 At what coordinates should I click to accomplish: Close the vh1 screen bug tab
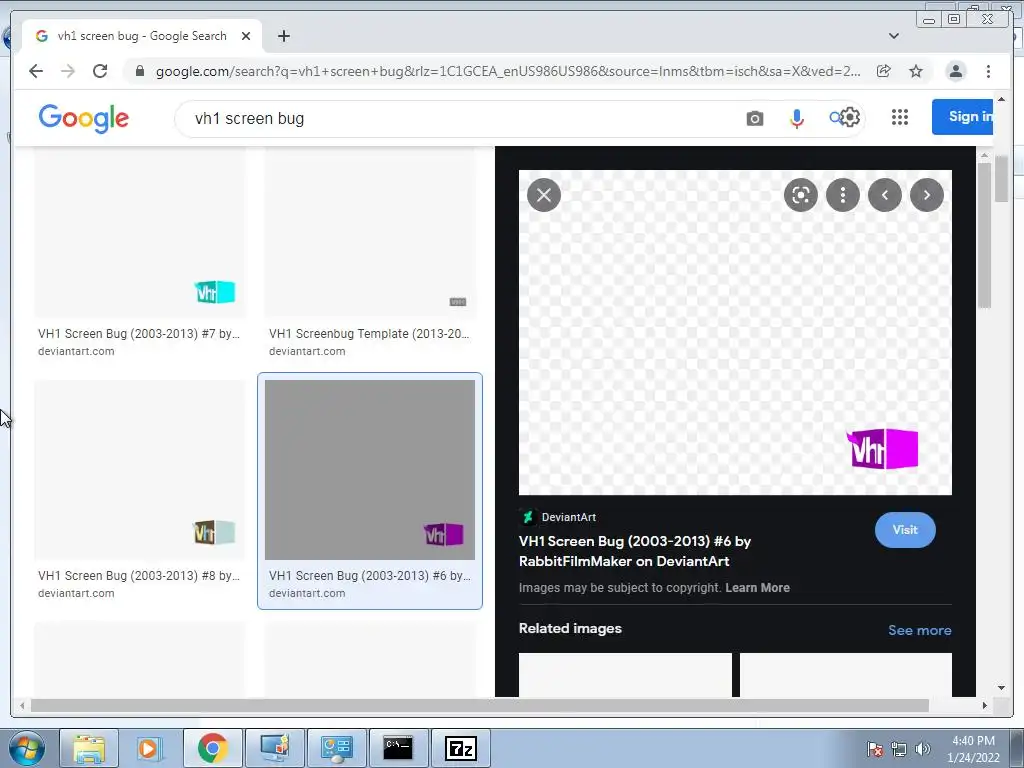click(246, 36)
